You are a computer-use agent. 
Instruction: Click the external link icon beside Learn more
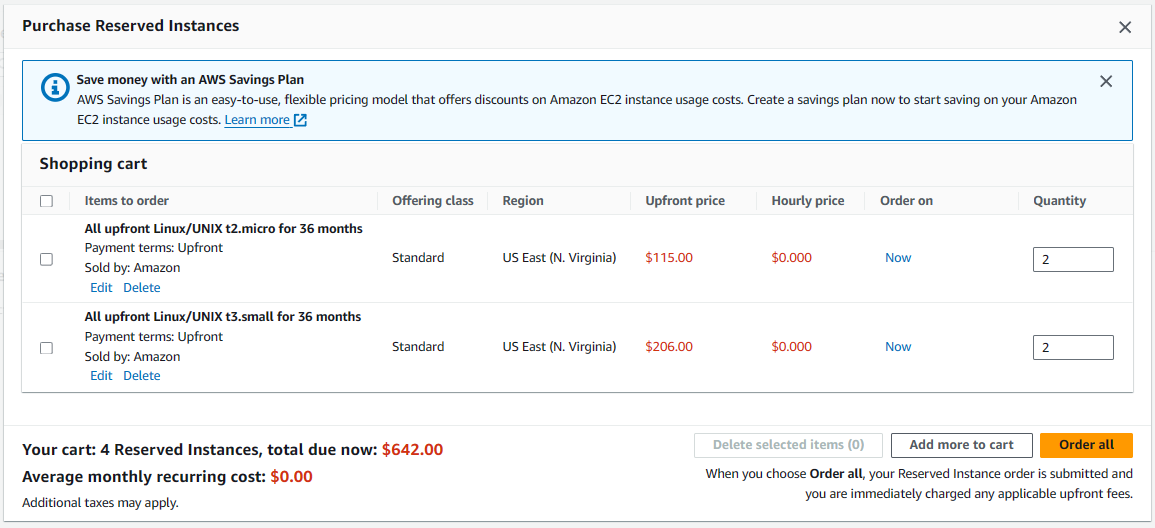point(300,120)
